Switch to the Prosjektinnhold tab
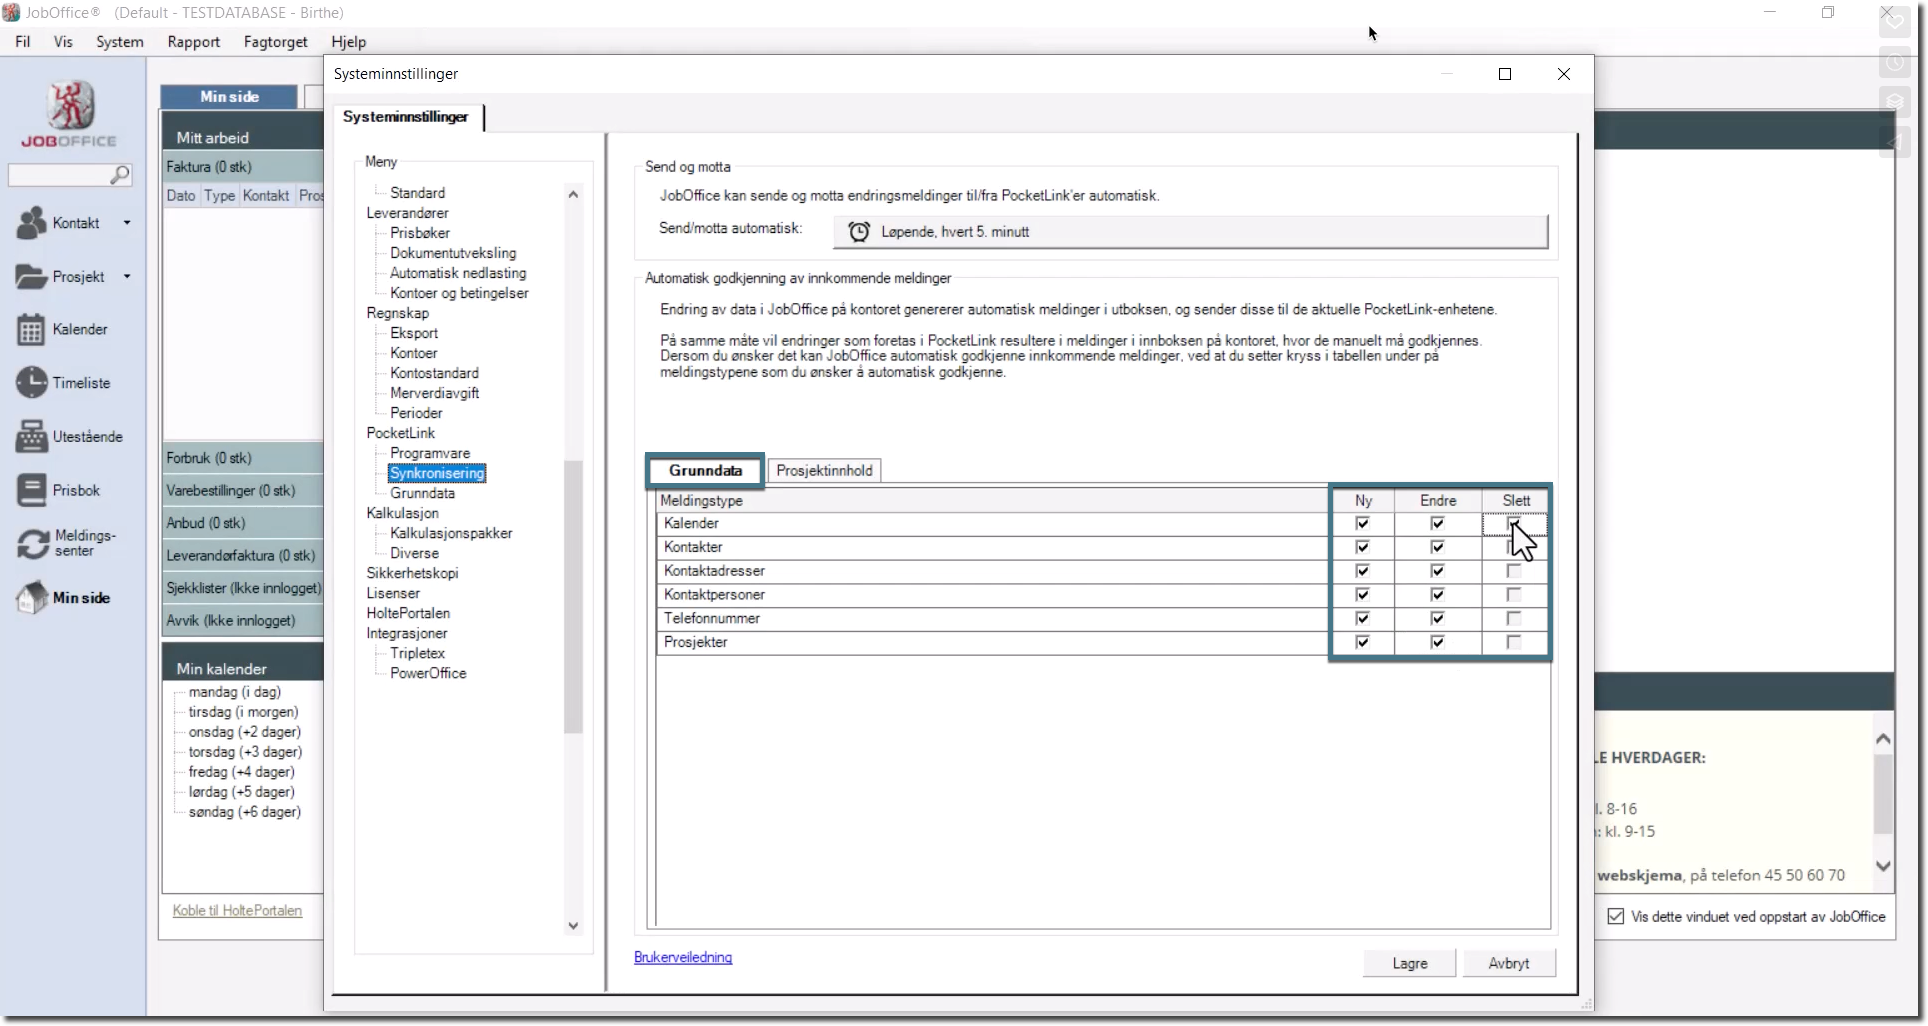This screenshot has height=1026, width=1928. tap(824, 471)
